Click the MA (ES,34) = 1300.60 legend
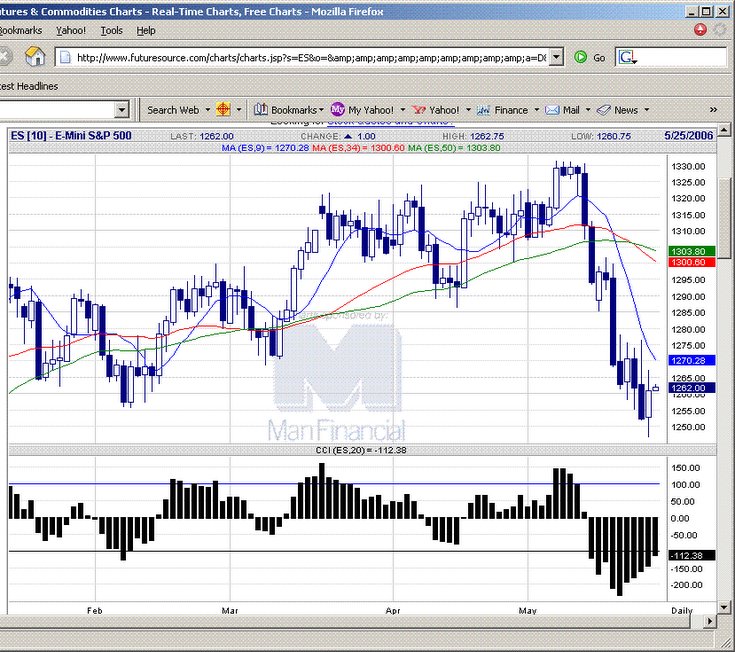Screen dimensions: 735x652 point(358,148)
